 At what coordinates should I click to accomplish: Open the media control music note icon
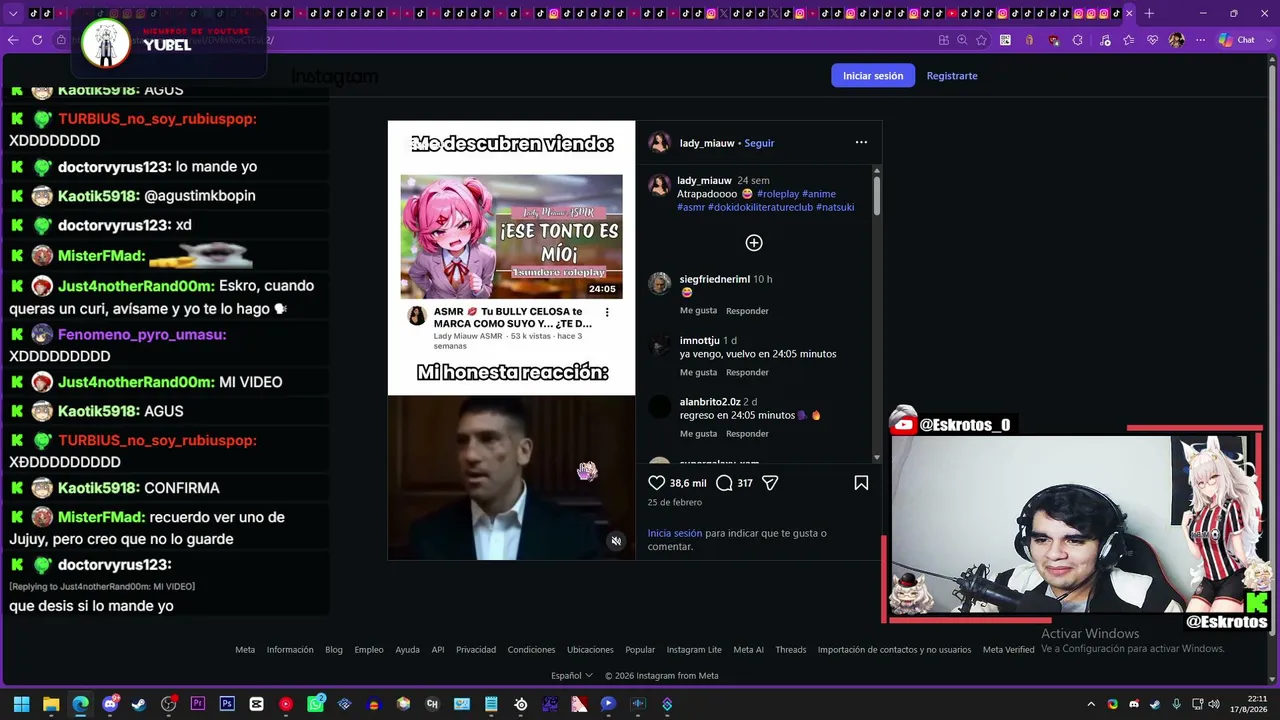click(1103, 40)
